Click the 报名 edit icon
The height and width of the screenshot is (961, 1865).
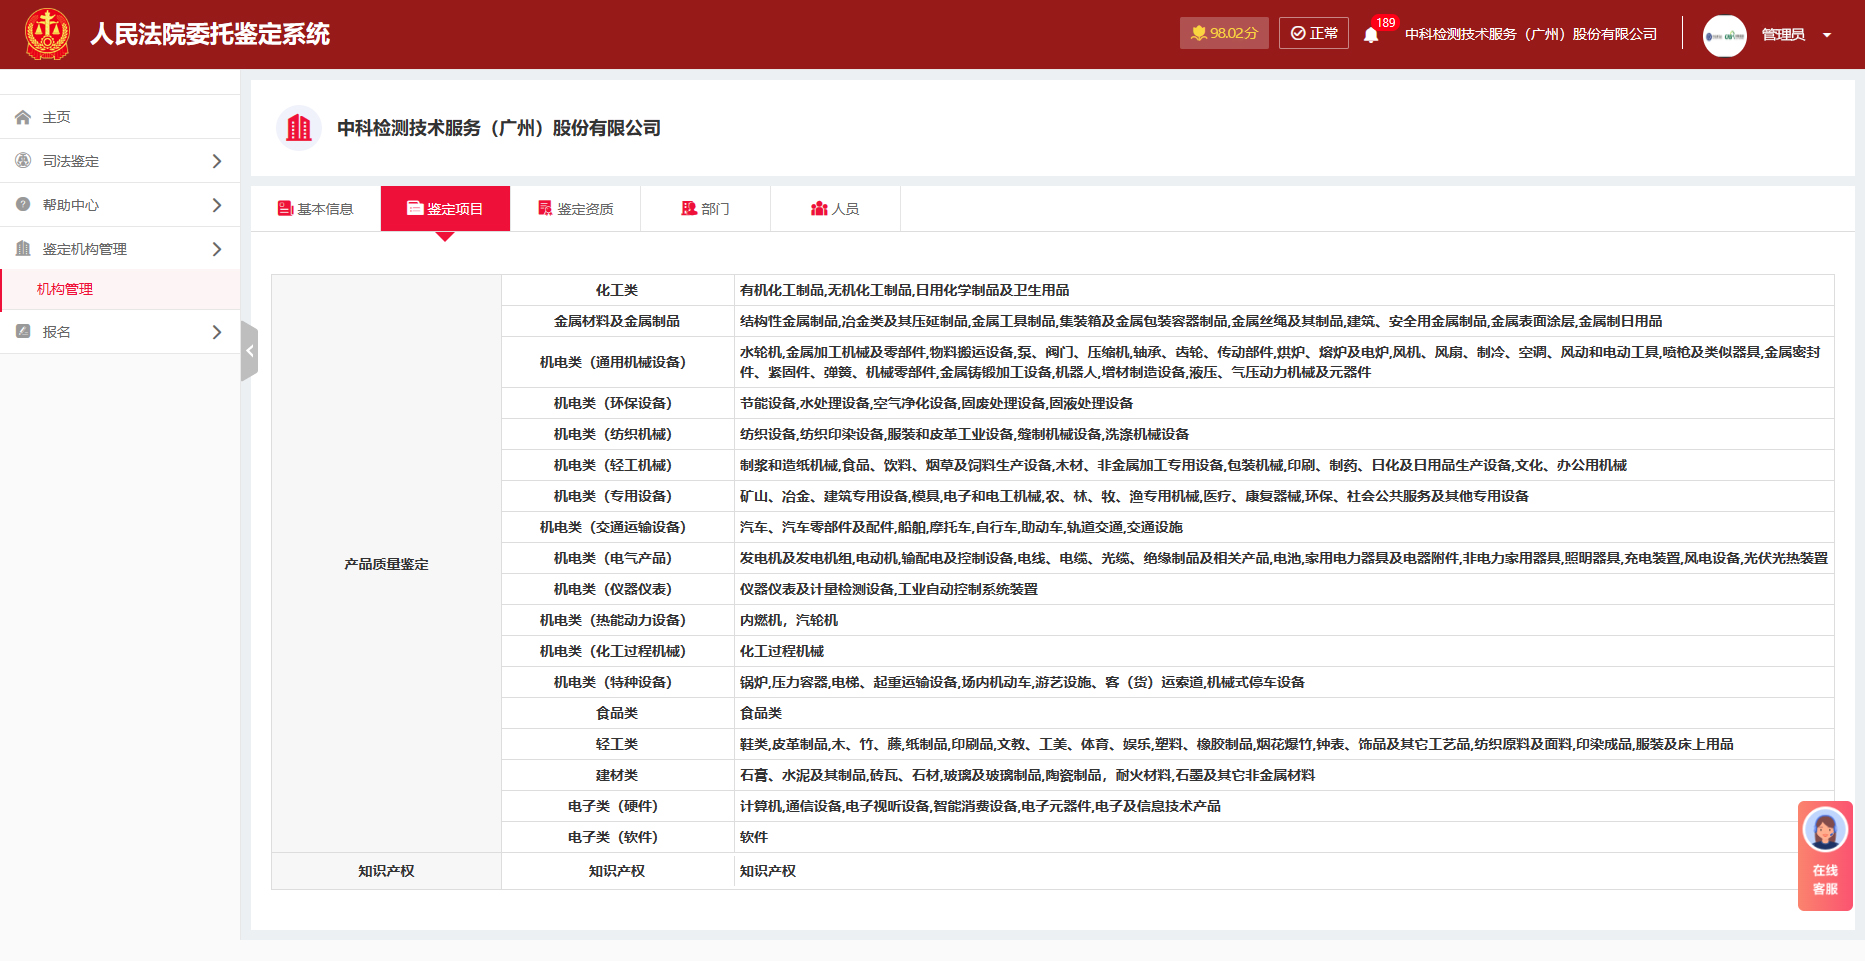tap(23, 332)
